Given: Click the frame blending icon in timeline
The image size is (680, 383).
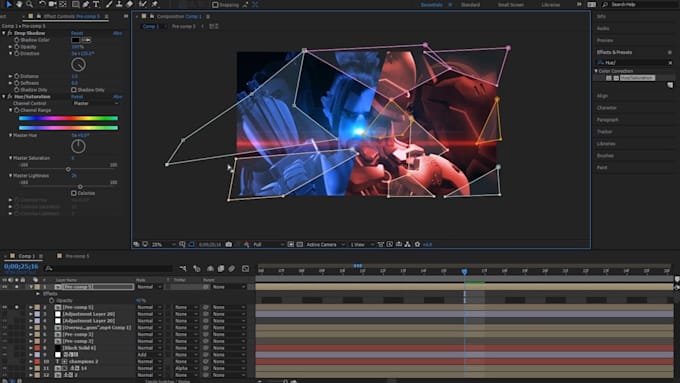Looking at the screenshot, I should click(221, 269).
